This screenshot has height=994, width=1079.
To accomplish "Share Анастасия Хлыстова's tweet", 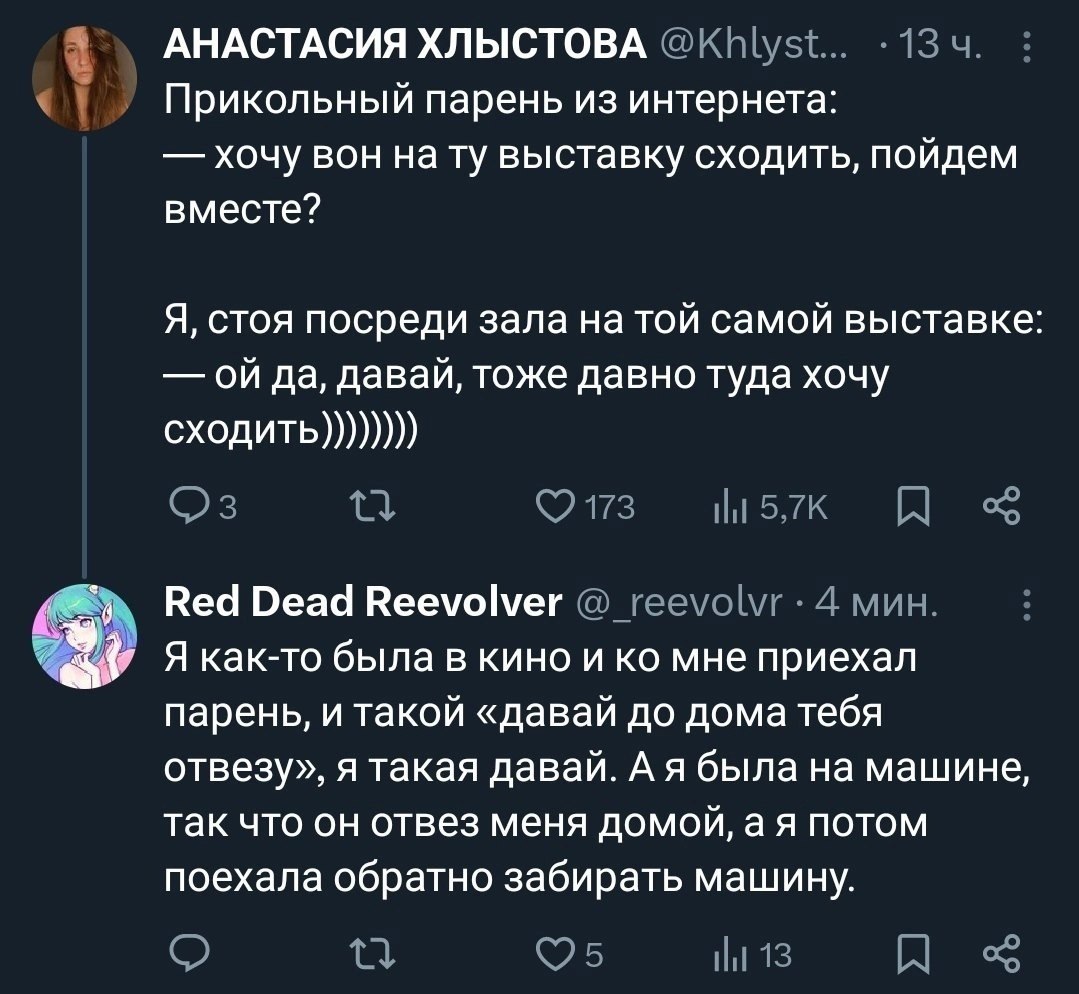I will (x=1001, y=508).
